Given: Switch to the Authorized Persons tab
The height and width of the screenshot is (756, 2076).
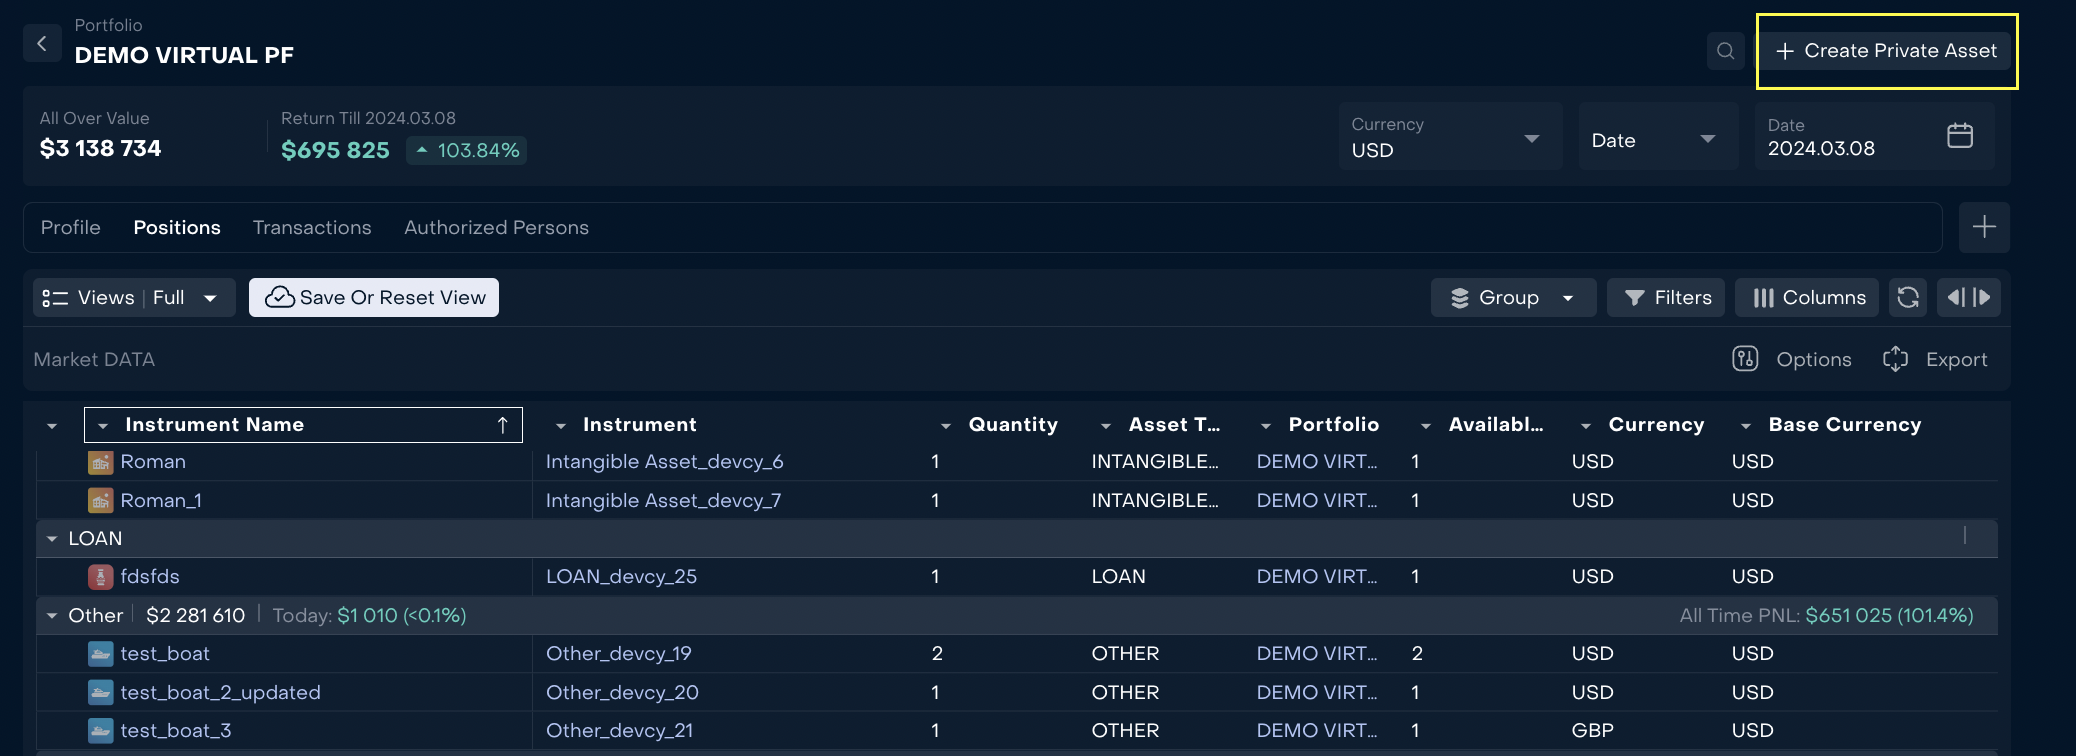Looking at the screenshot, I should pyautogui.click(x=496, y=228).
